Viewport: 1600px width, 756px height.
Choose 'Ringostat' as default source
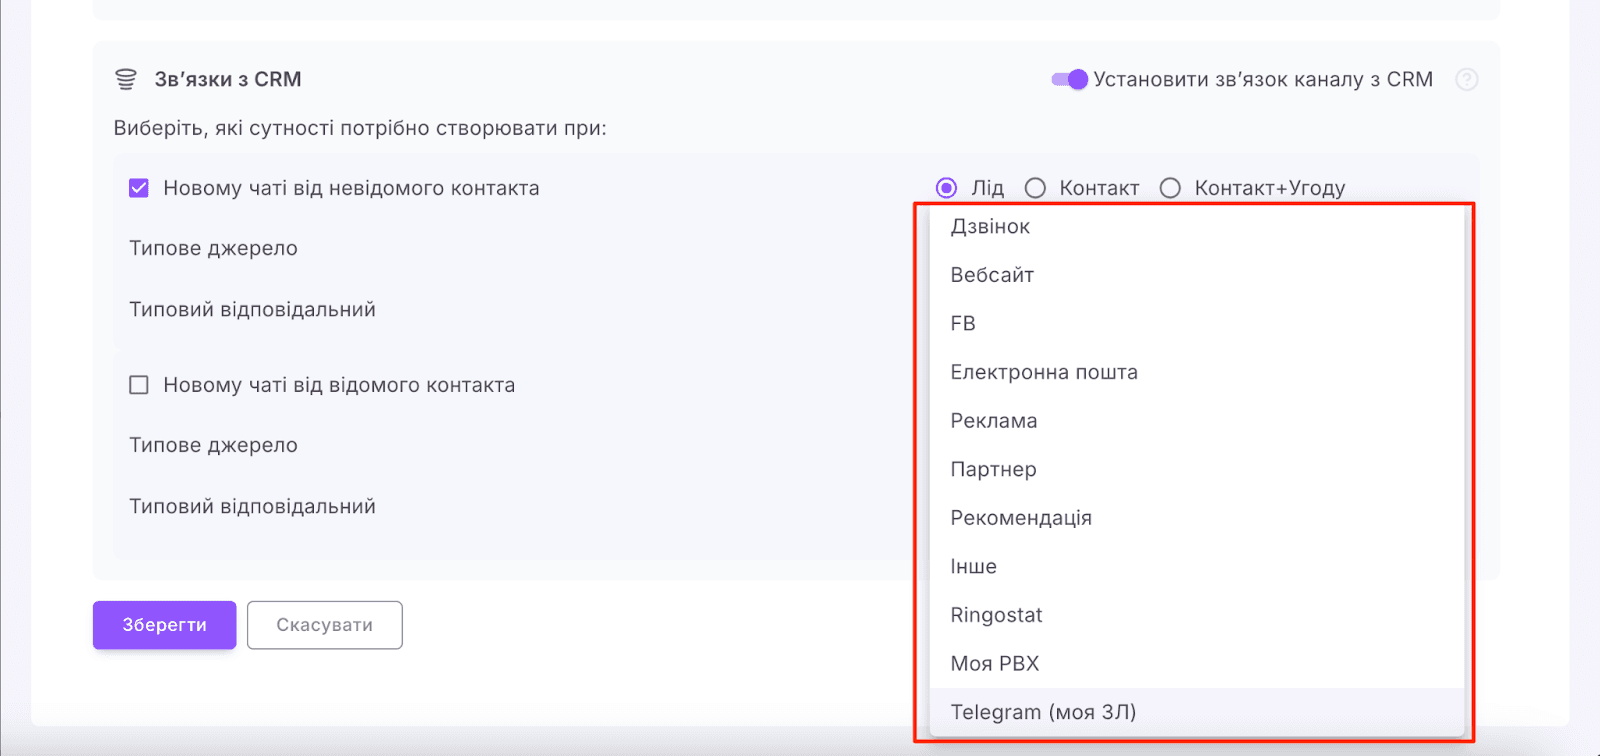point(996,614)
